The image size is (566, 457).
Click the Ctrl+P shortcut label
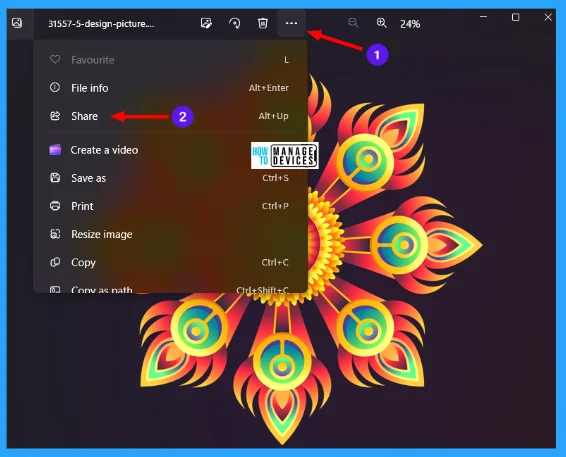pos(275,206)
